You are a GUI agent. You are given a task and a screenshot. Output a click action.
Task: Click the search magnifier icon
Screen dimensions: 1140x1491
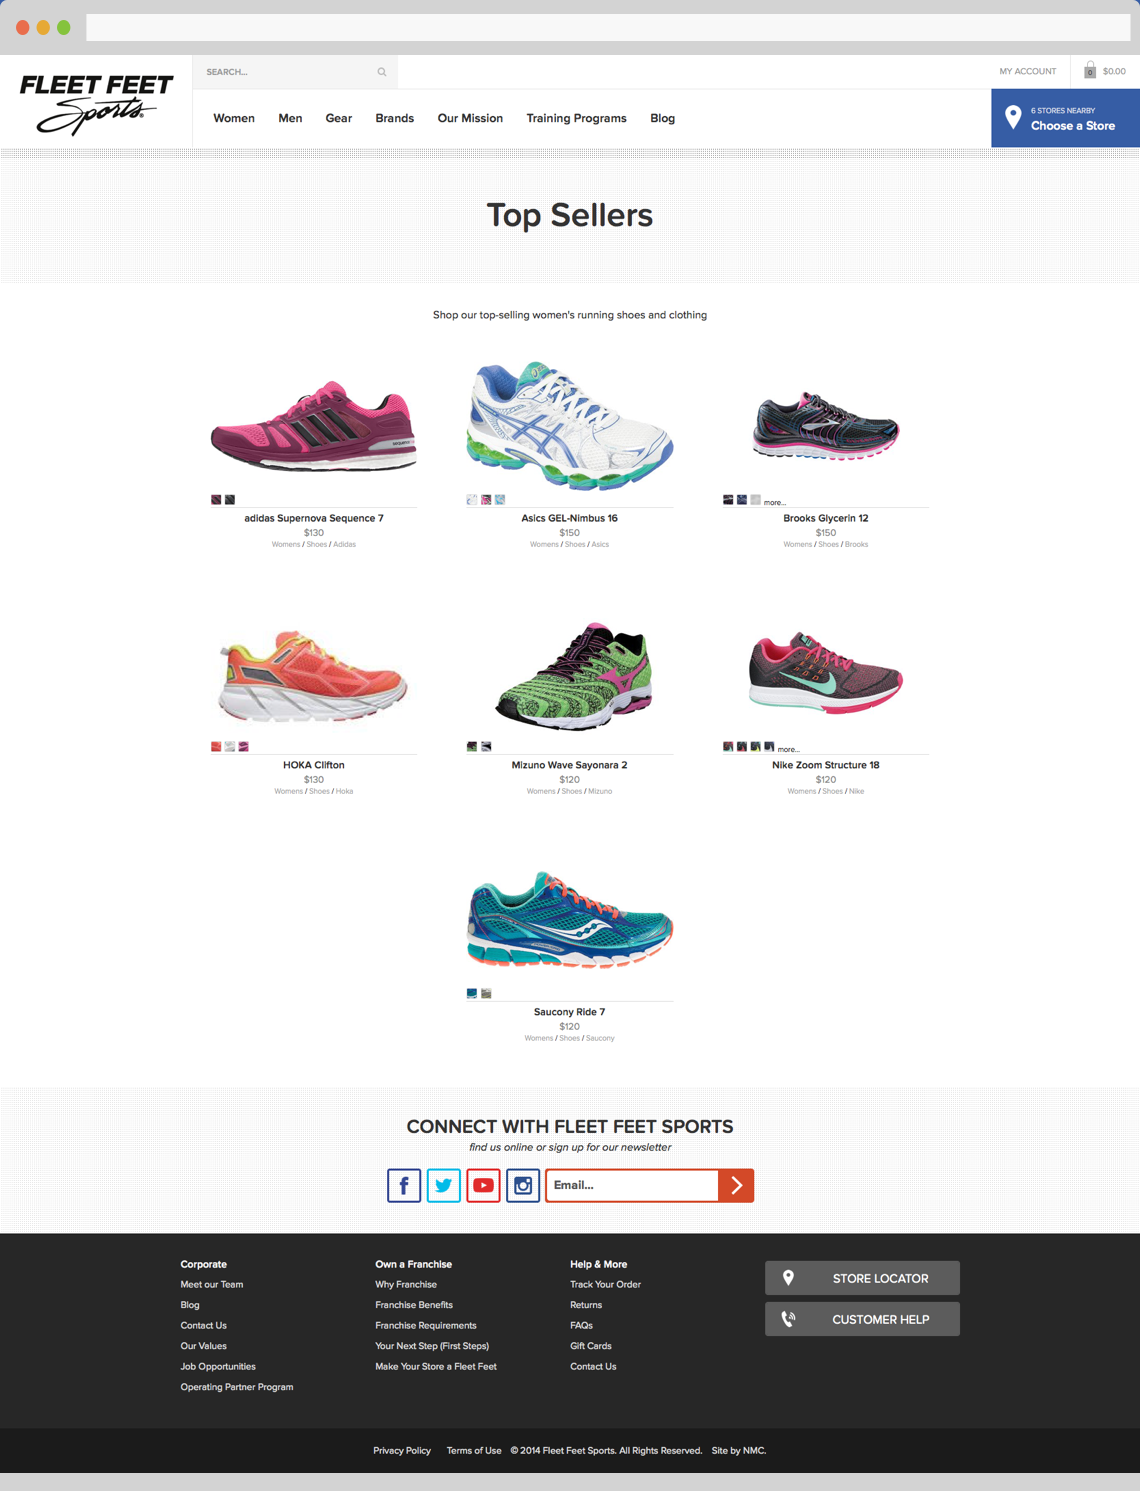point(382,72)
